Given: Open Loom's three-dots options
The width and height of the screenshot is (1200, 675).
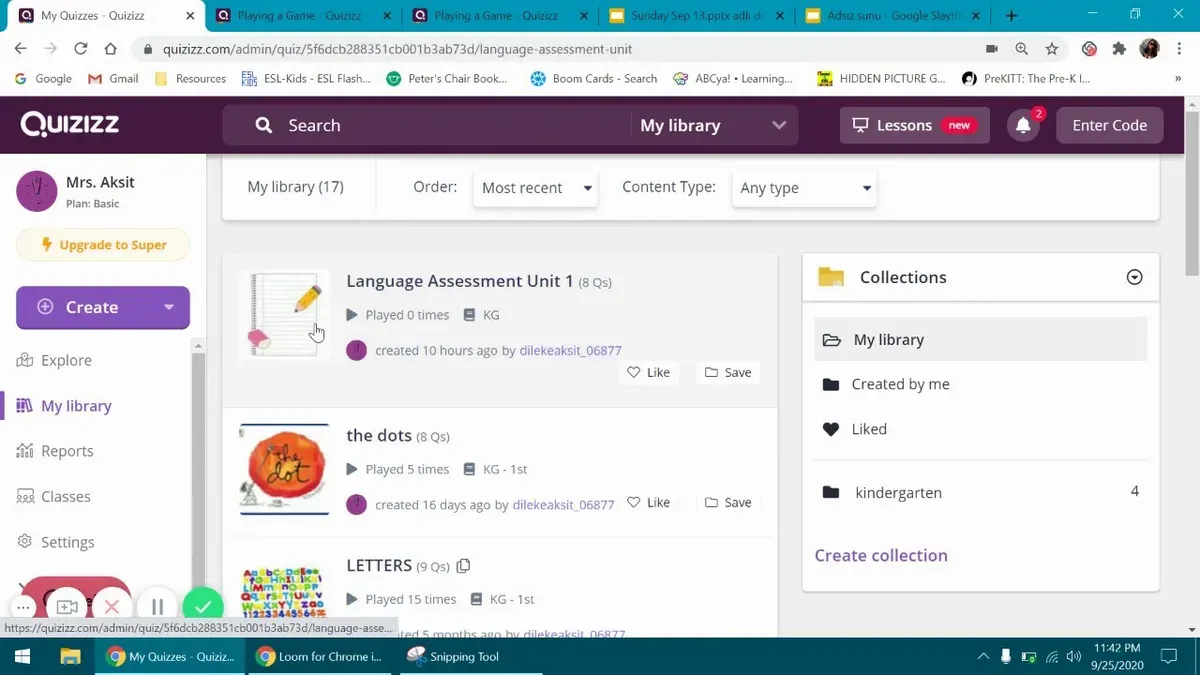Looking at the screenshot, I should 23,607.
